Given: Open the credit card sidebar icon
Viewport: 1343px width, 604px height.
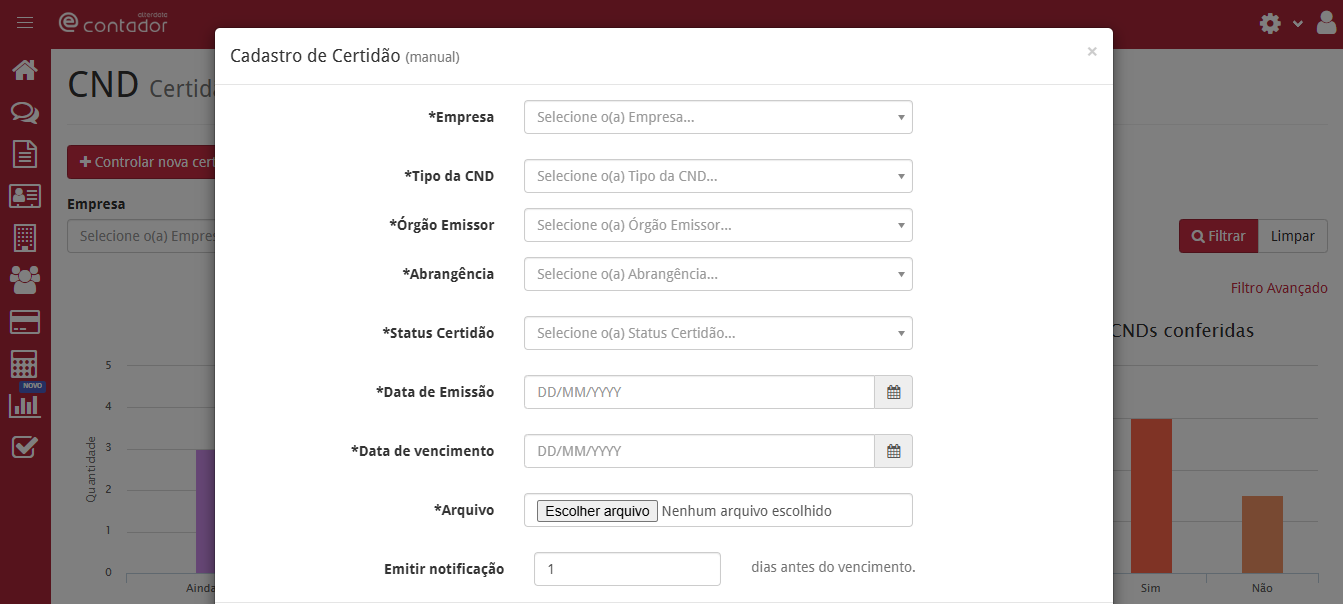Looking at the screenshot, I should (x=25, y=322).
